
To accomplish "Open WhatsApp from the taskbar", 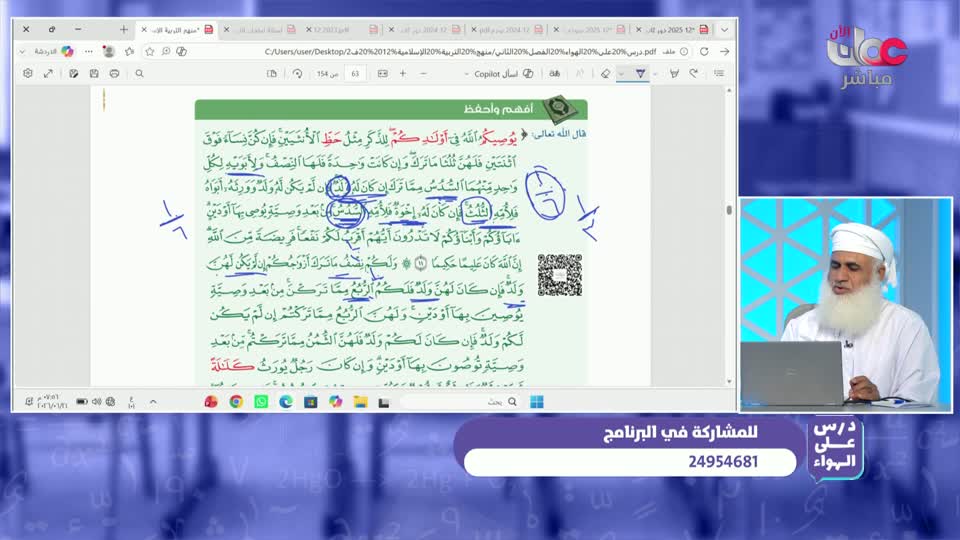I will click(x=261, y=402).
